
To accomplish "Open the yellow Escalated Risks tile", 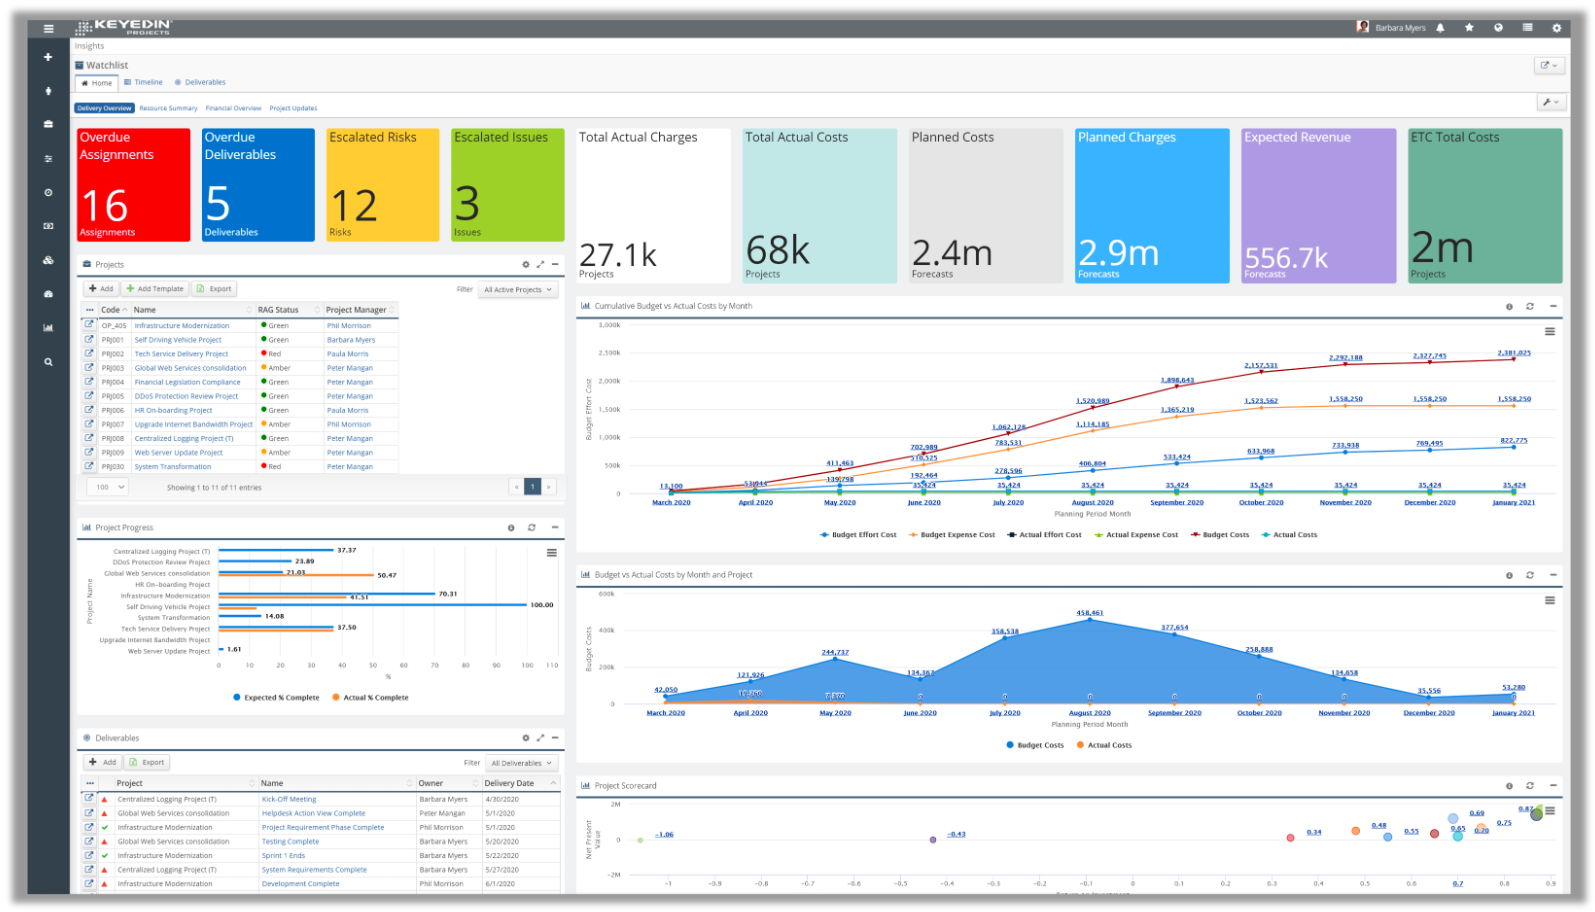I will pyautogui.click(x=383, y=185).
